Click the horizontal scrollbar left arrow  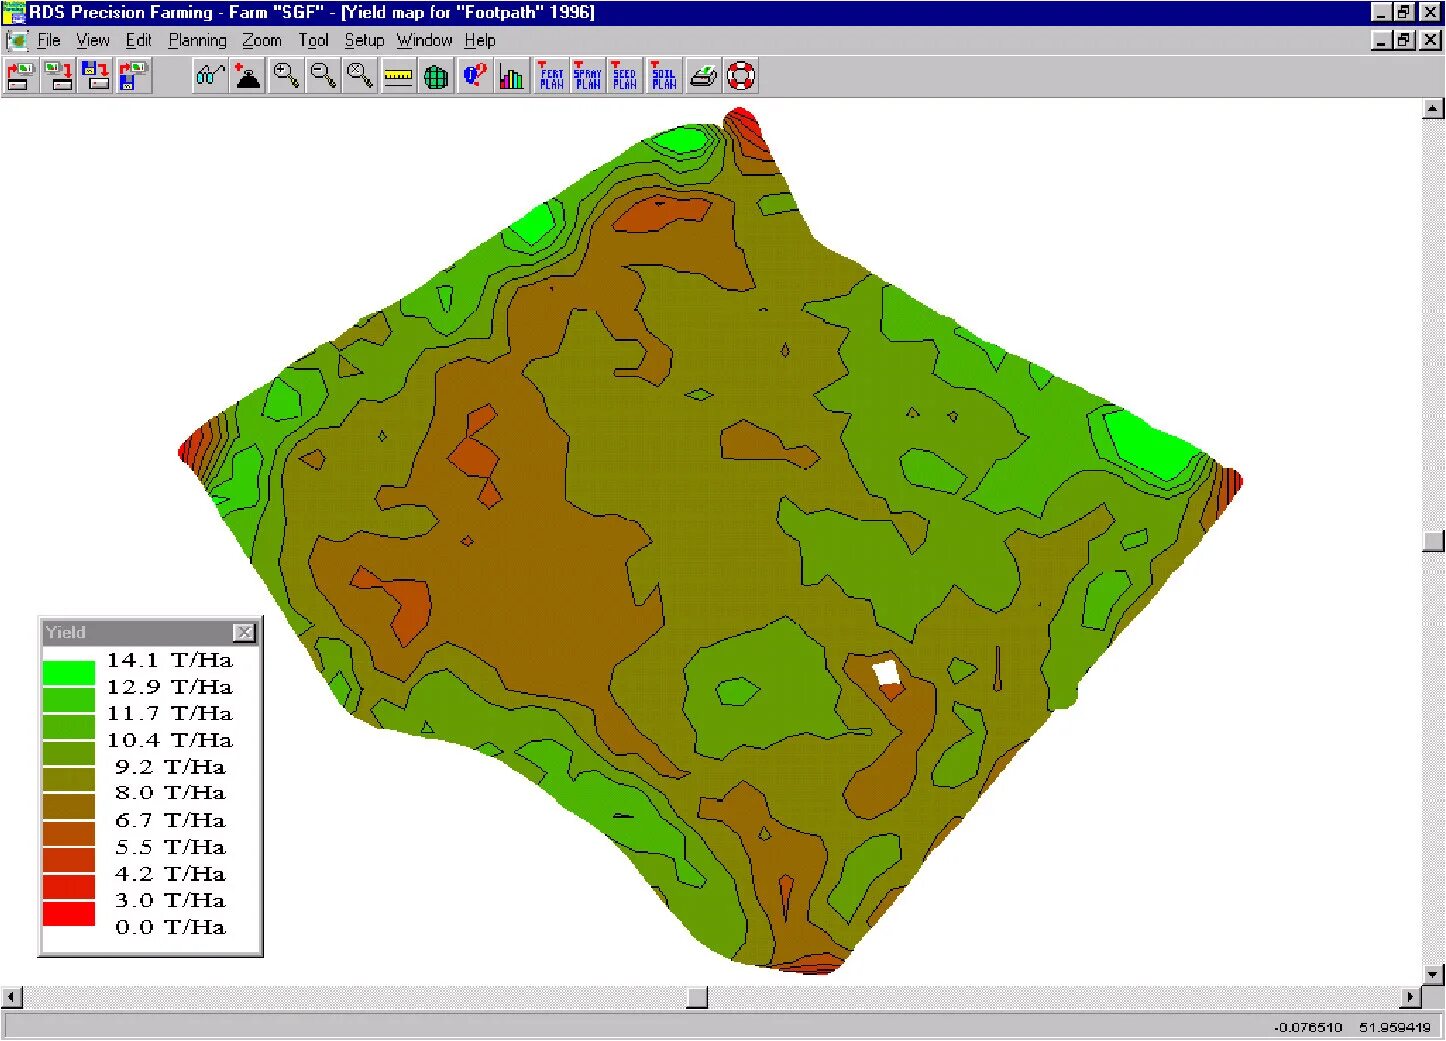click(x=12, y=997)
